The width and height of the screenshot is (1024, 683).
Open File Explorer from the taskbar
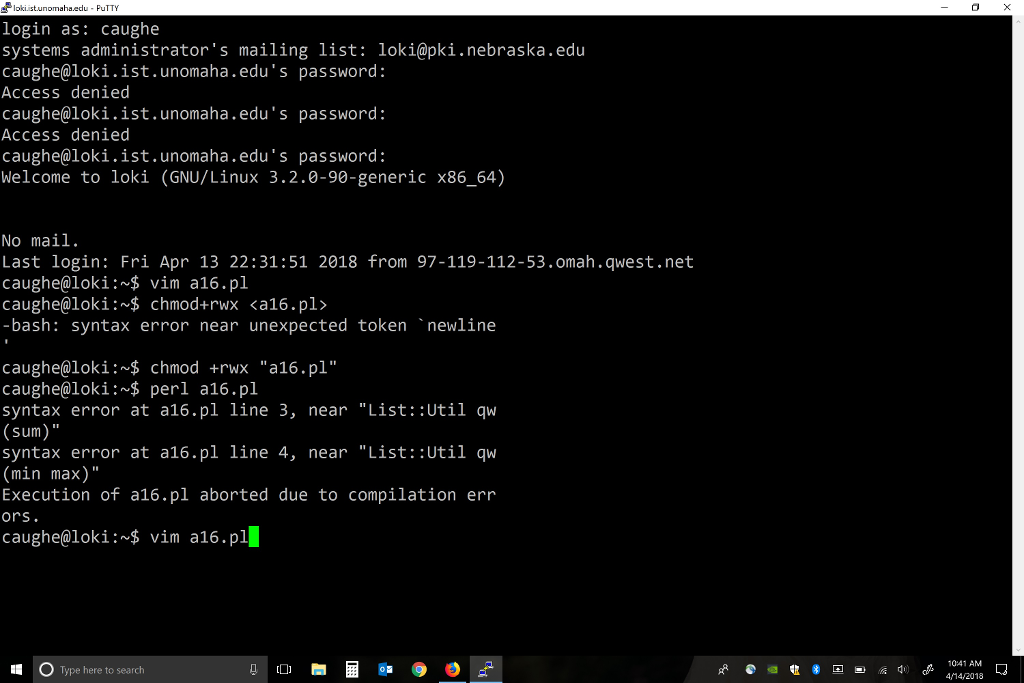[x=319, y=669]
